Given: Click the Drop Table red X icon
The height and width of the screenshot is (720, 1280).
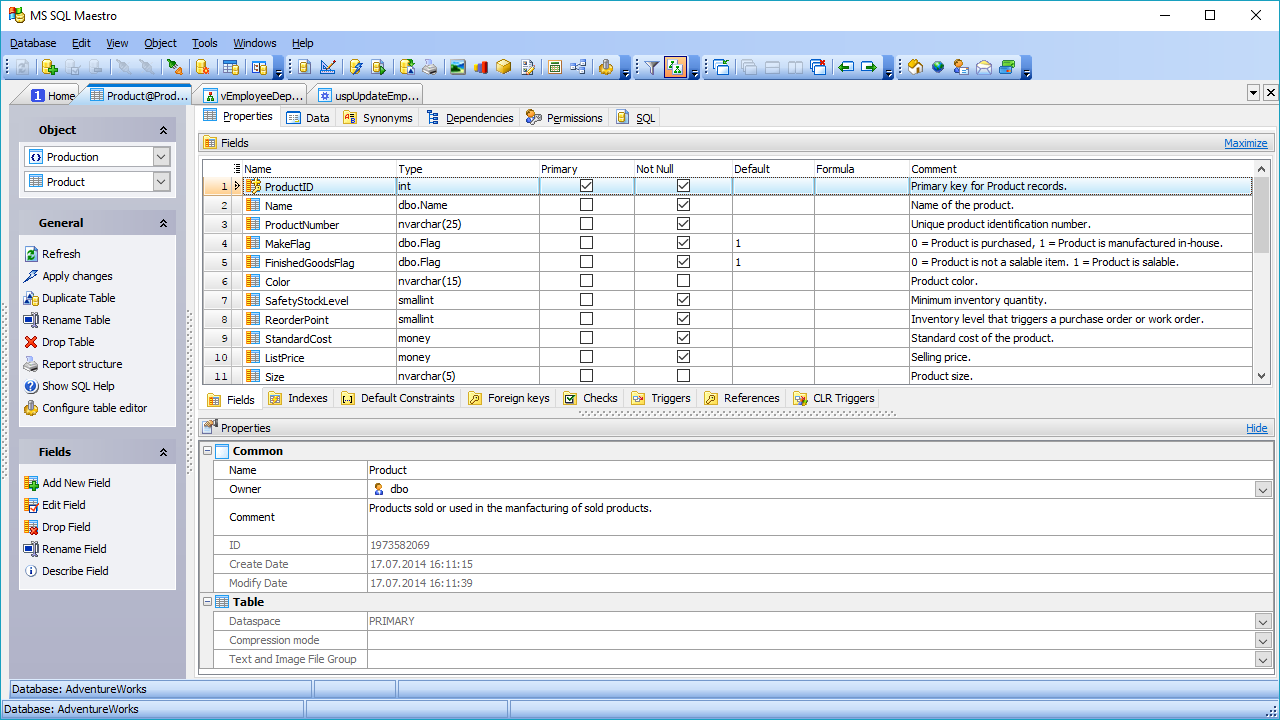Looking at the screenshot, I should [31, 342].
